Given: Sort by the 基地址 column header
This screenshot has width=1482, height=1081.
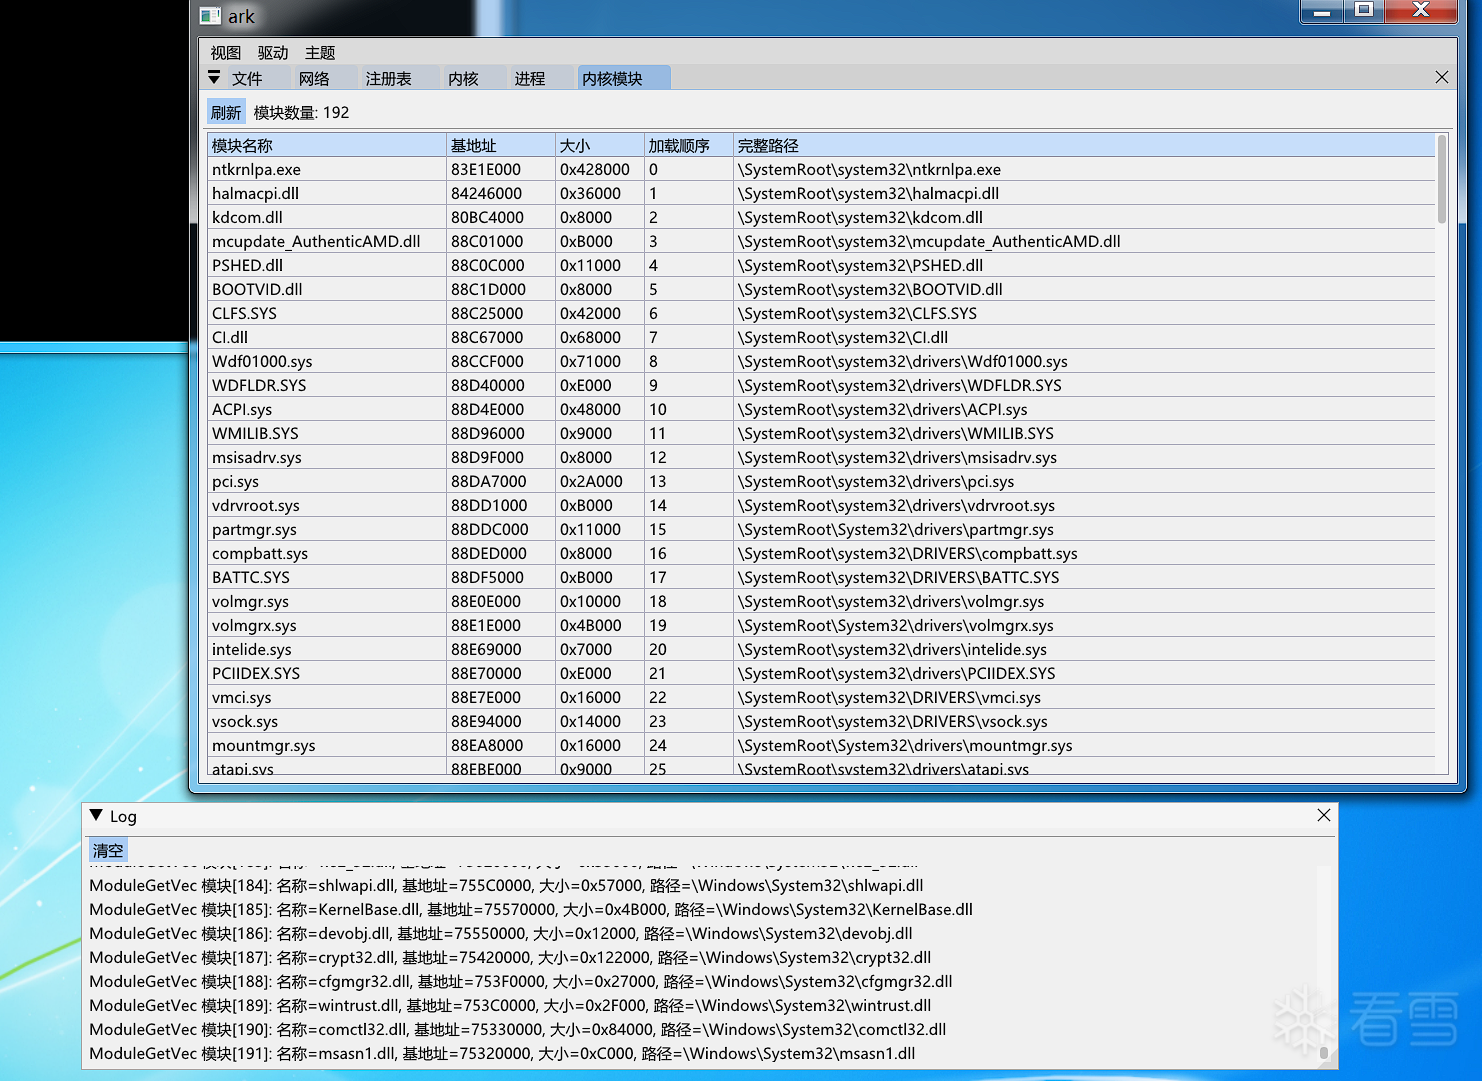Looking at the screenshot, I should 501,145.
